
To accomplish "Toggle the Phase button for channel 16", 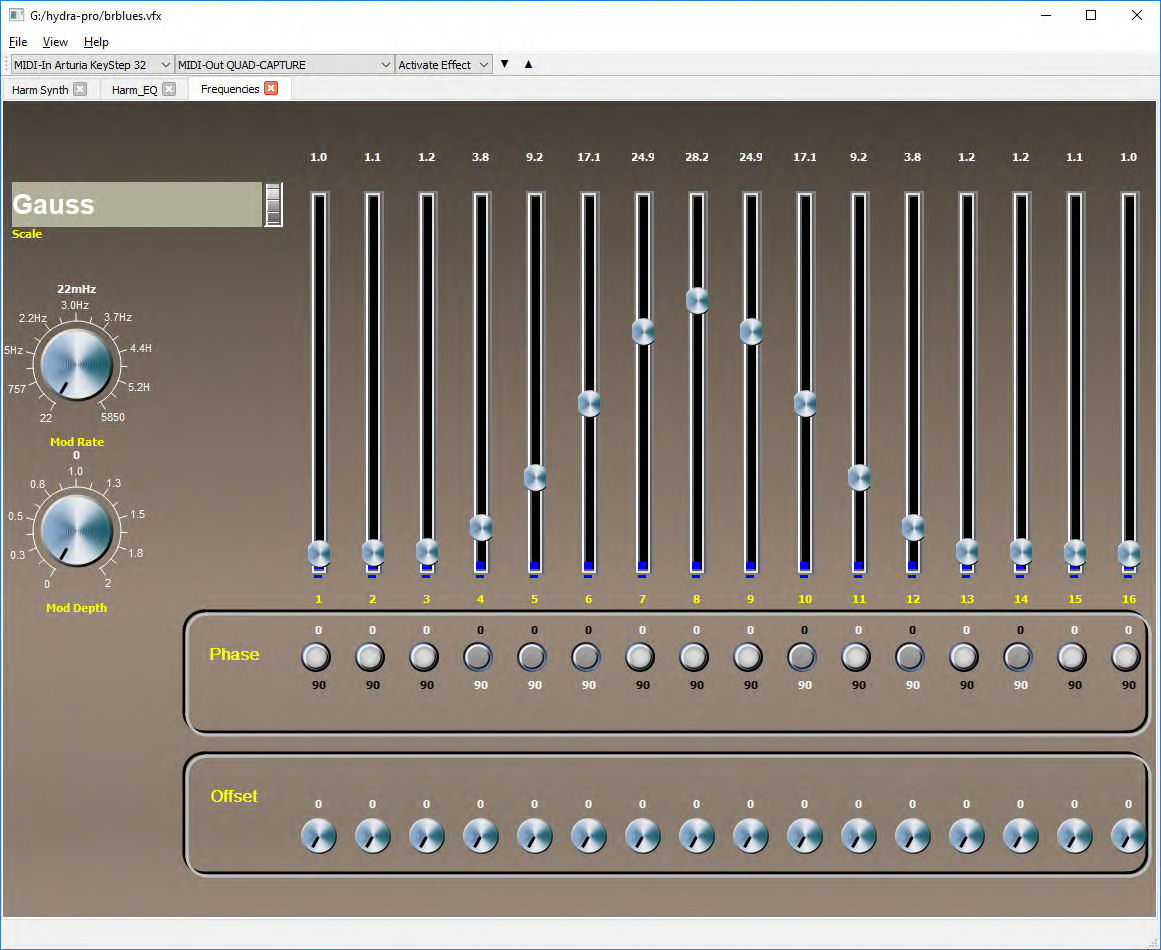I will pyautogui.click(x=1126, y=657).
